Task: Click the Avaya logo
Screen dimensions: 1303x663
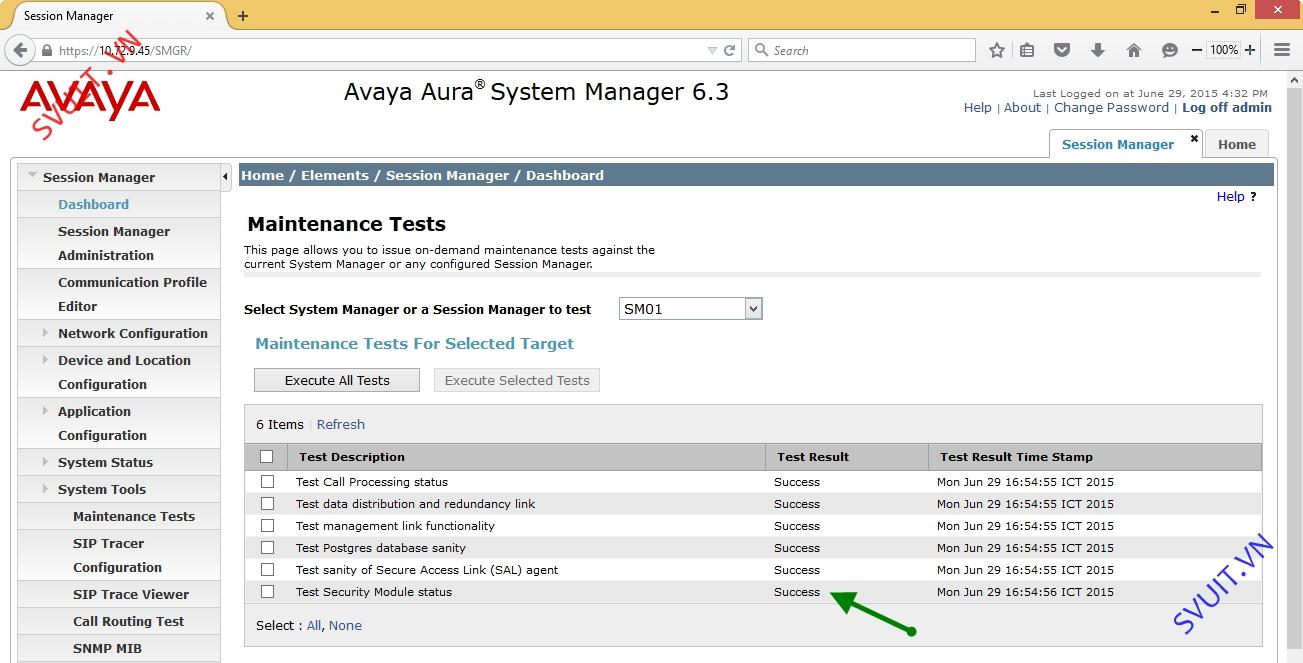Action: pyautogui.click(x=90, y=99)
